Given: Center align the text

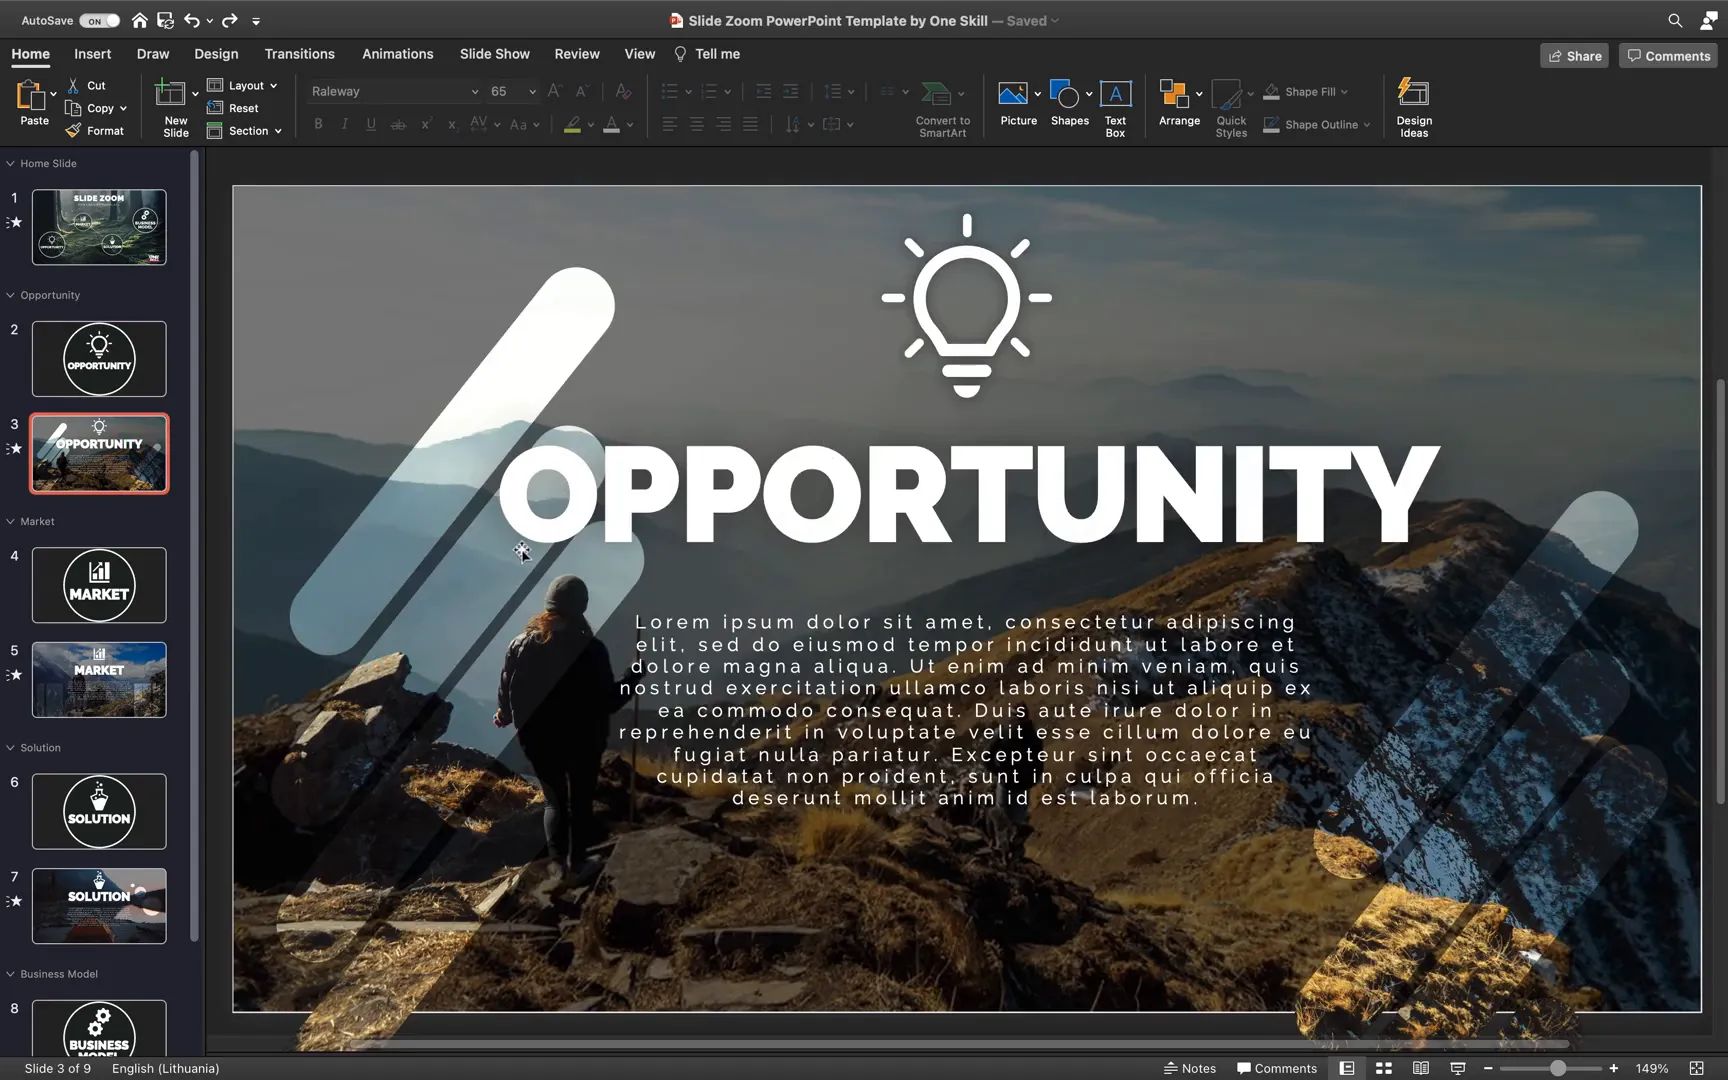Looking at the screenshot, I should pos(696,124).
